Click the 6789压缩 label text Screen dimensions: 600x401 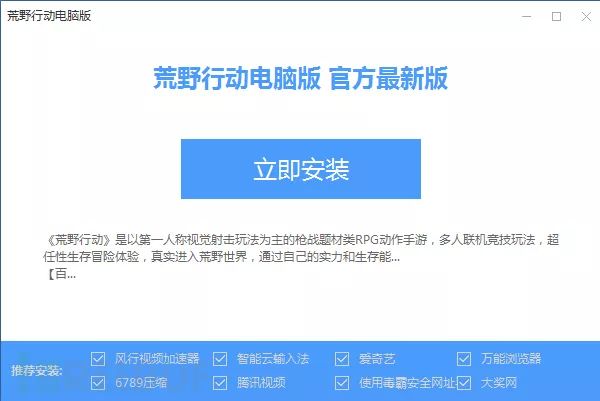tap(141, 383)
